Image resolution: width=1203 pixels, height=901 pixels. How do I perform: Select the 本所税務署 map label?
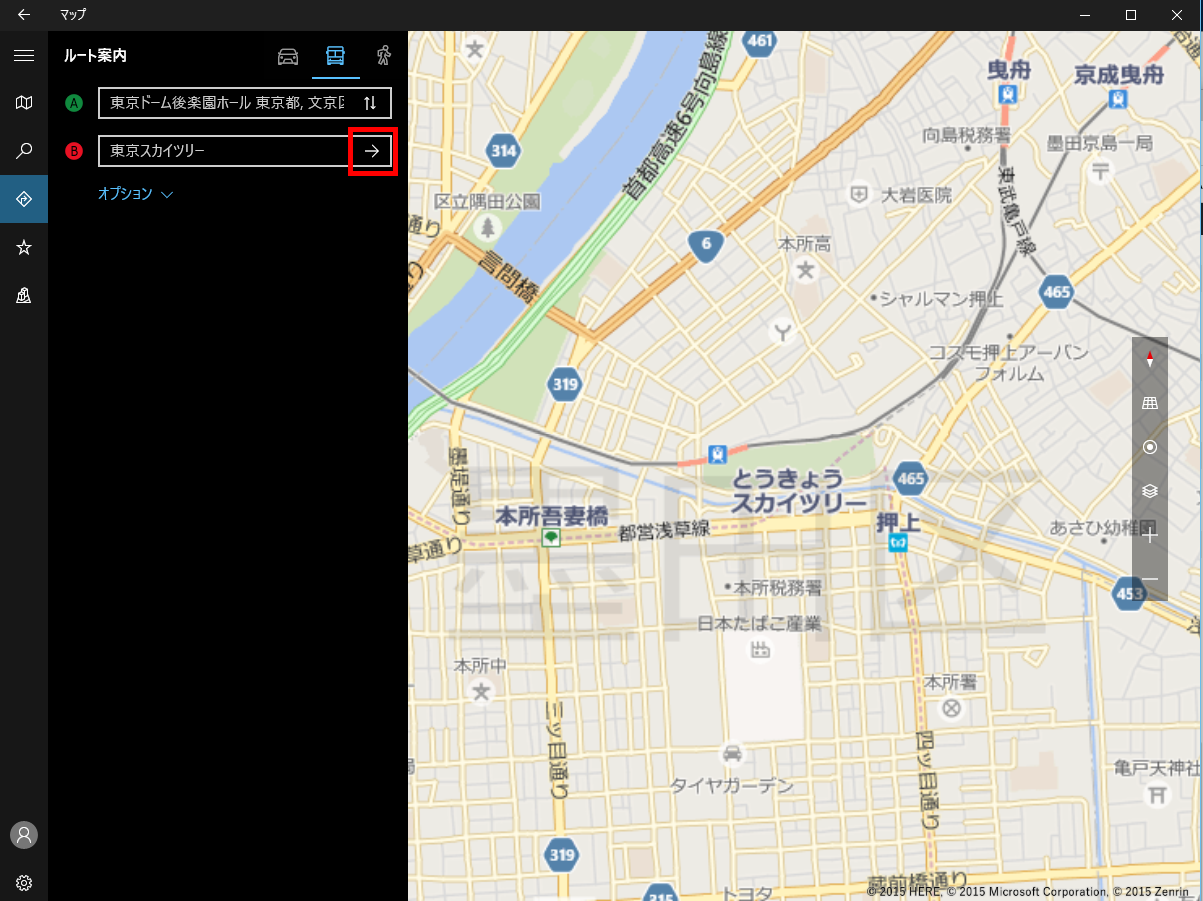(778, 587)
